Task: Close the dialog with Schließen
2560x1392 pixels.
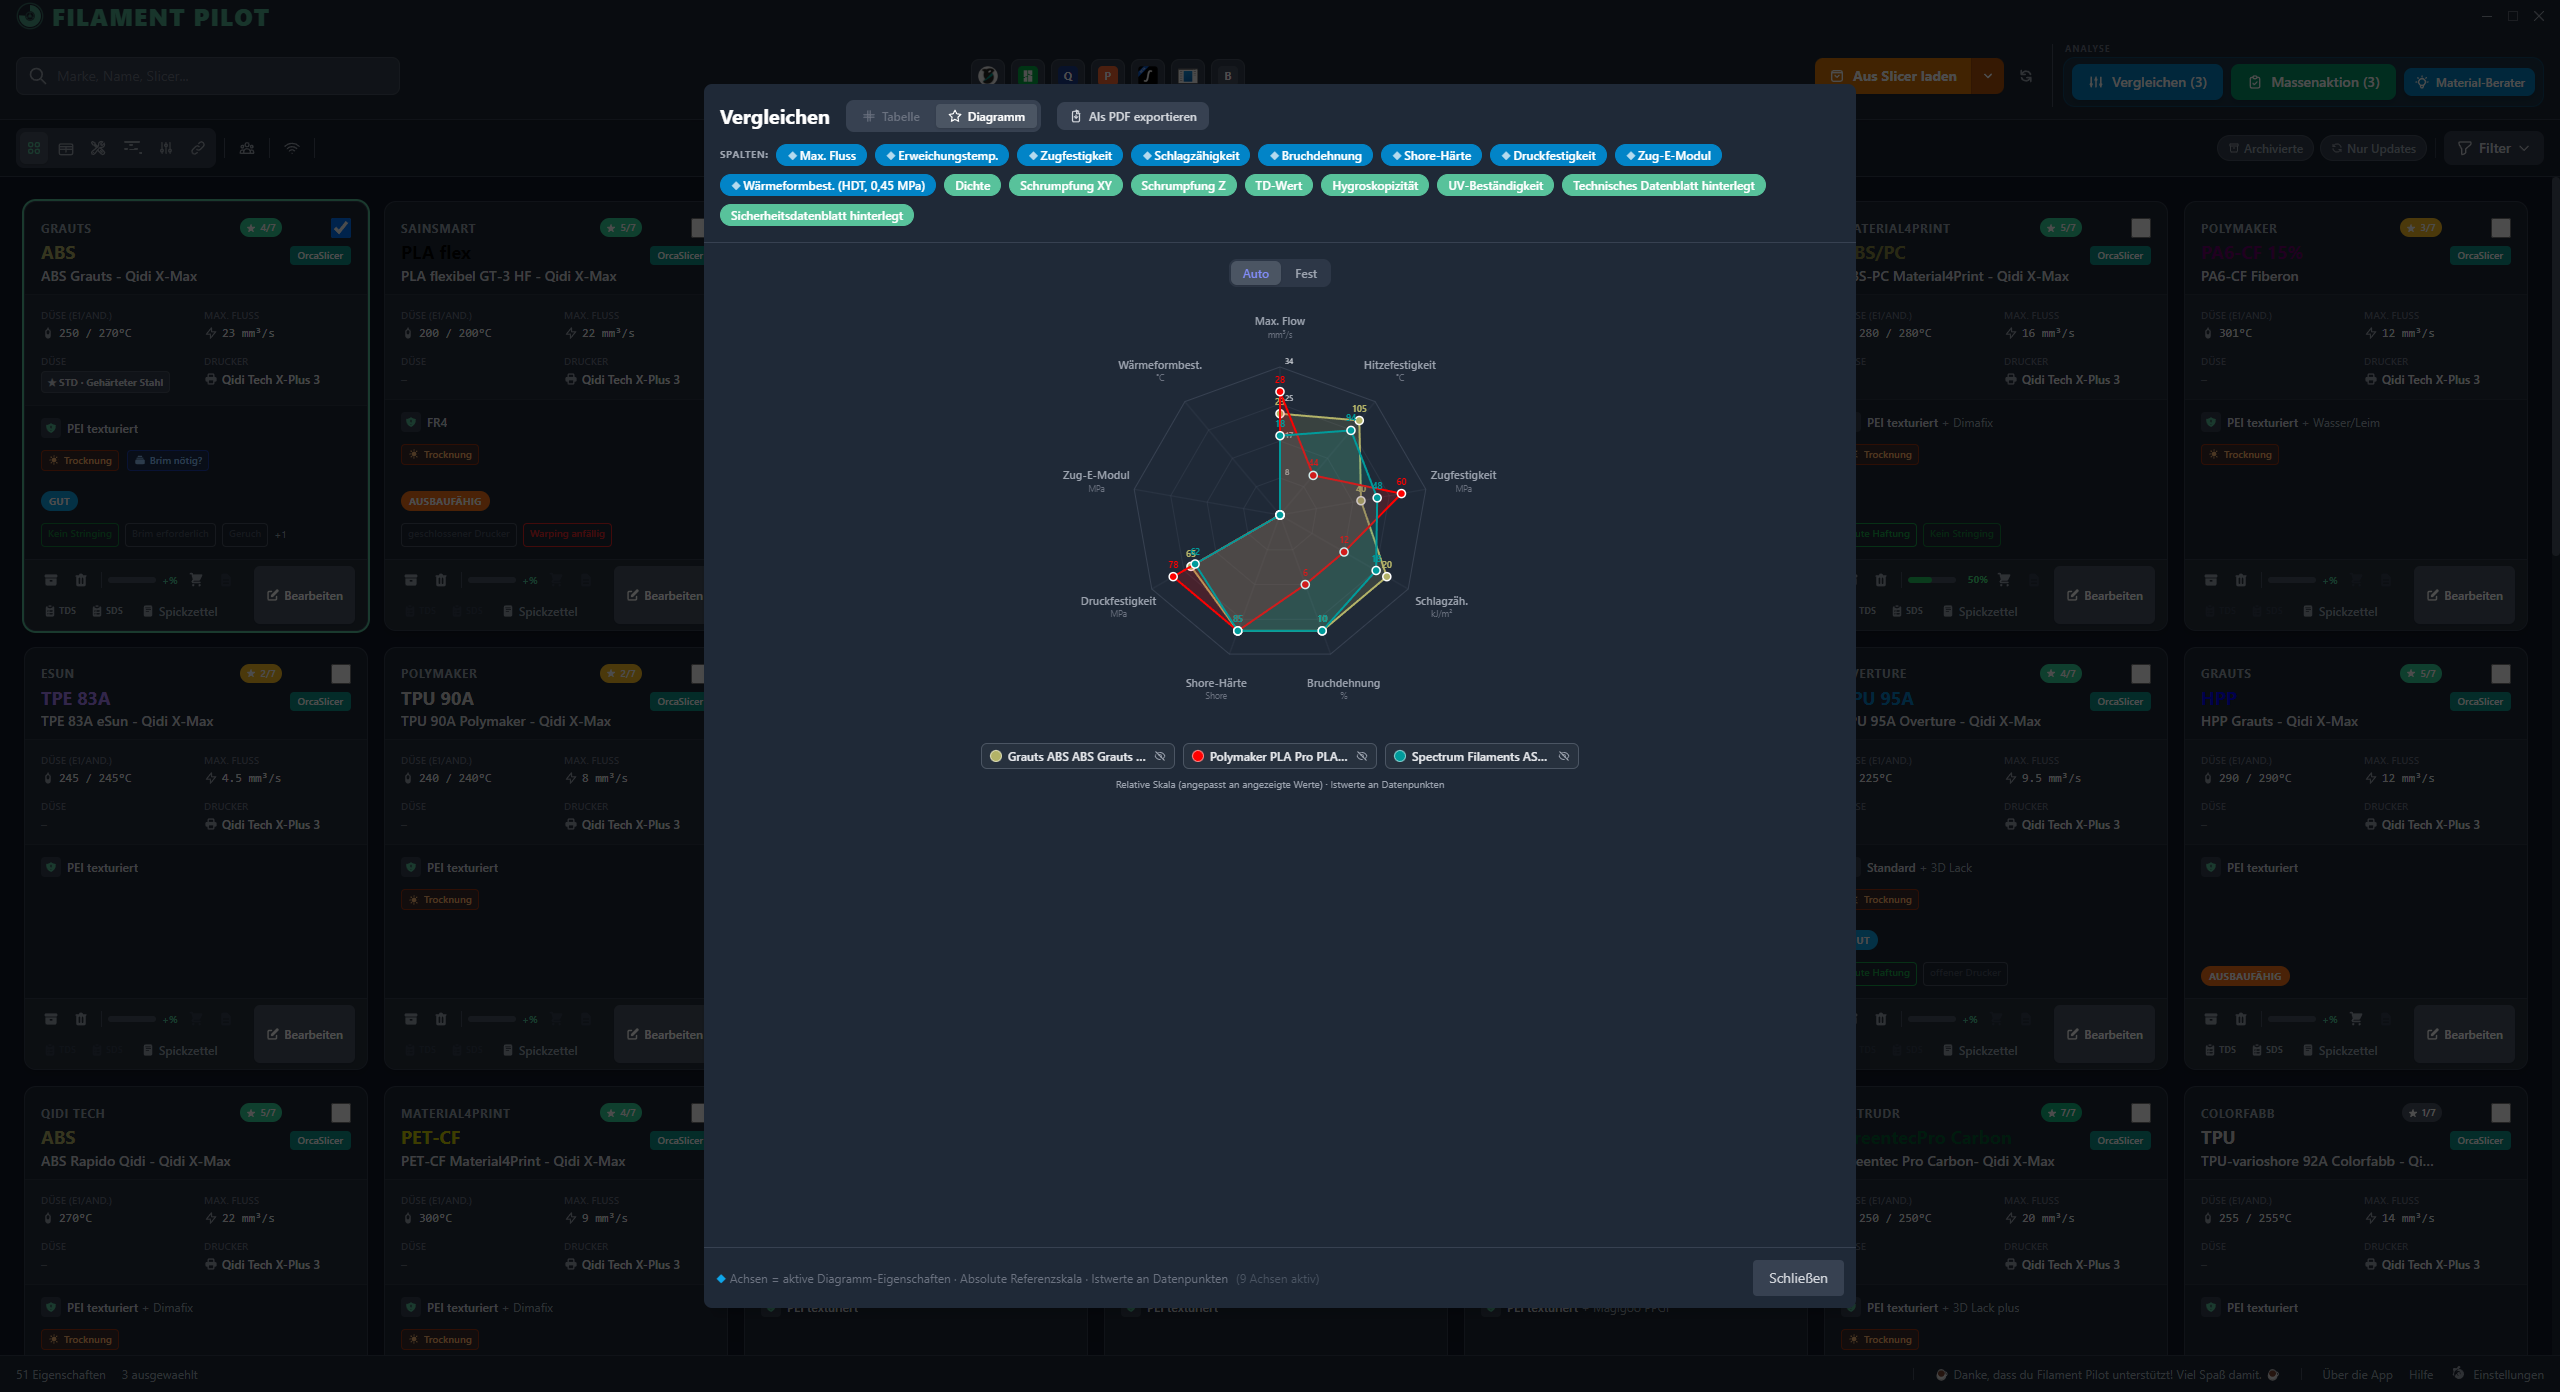Action: pyautogui.click(x=1797, y=1278)
